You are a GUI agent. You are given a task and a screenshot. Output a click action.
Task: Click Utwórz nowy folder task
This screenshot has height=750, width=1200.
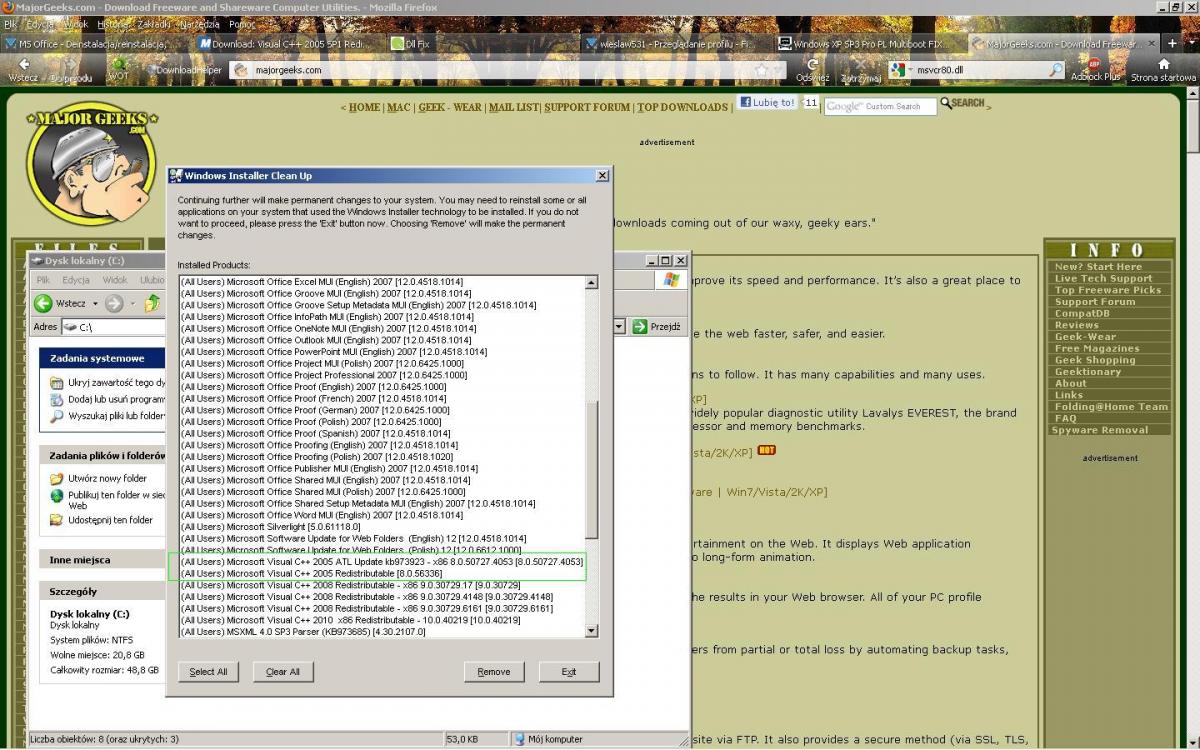pyautogui.click(x=99, y=479)
